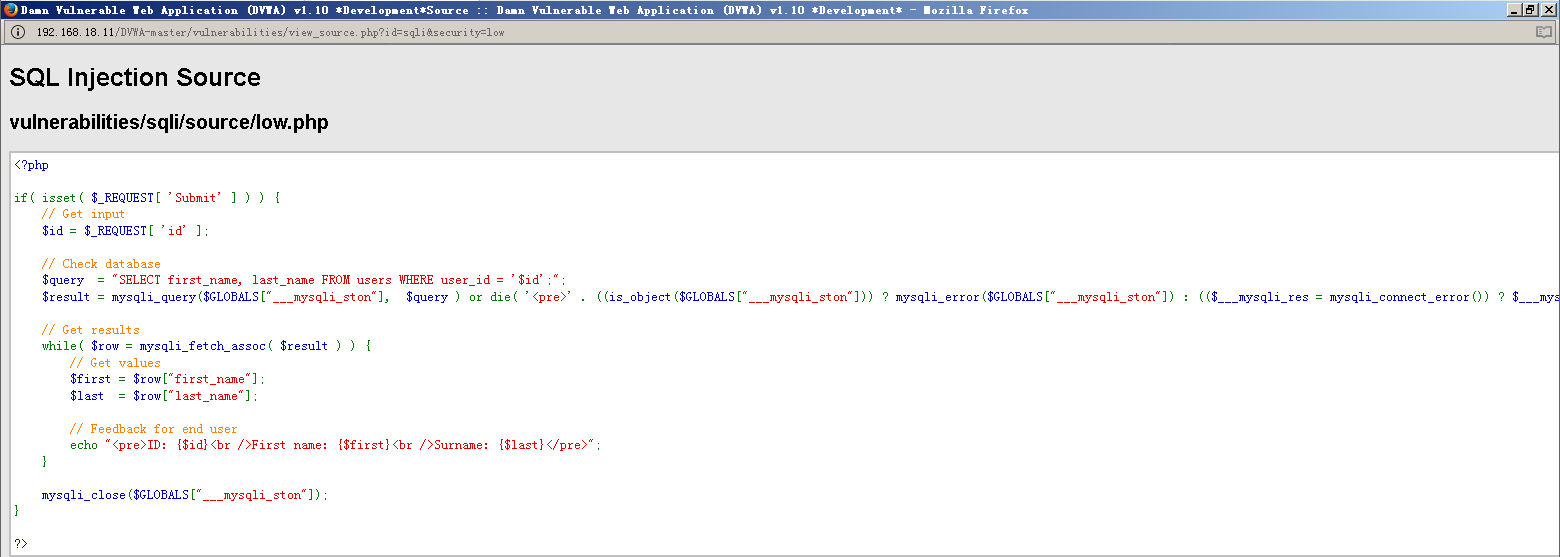Click the '// Feedback for end user' comment

pos(153,429)
